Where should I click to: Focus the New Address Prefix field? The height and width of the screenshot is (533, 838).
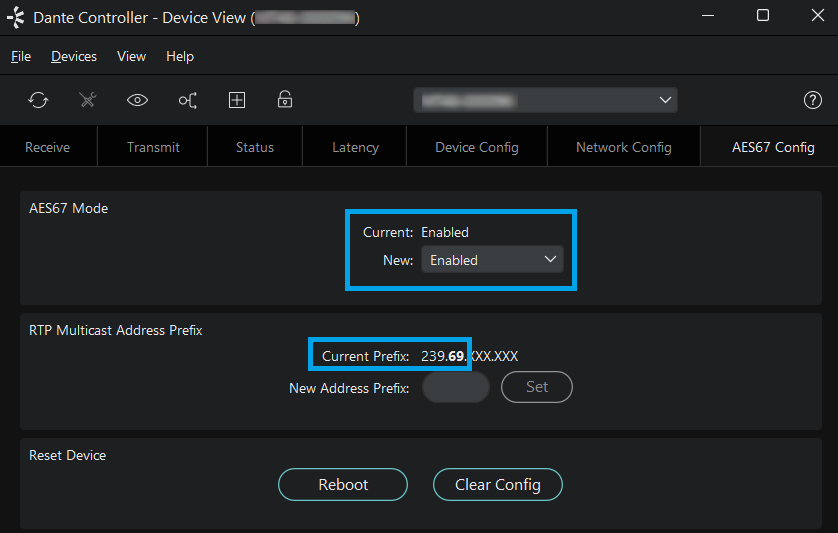[456, 387]
